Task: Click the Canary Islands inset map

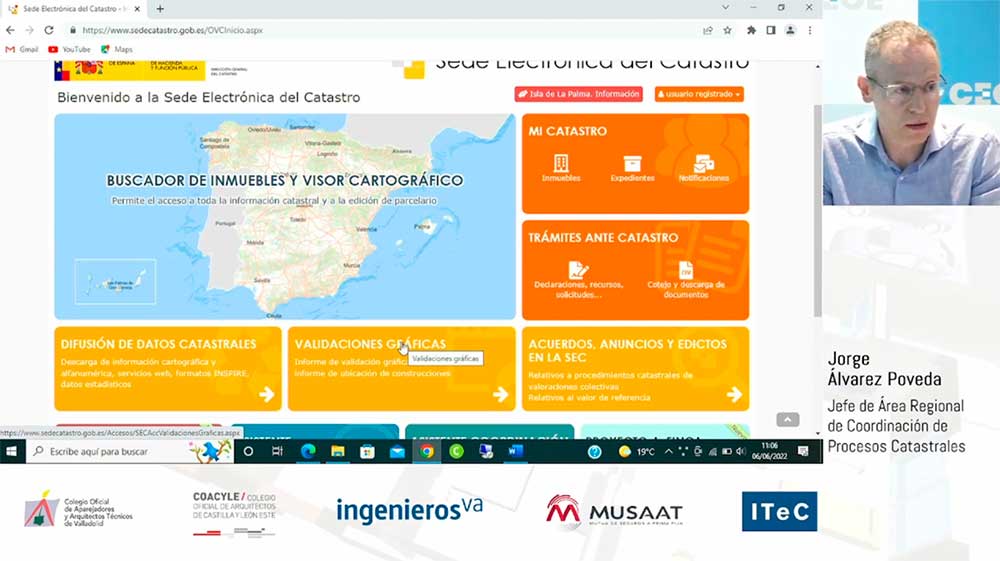Action: [x=115, y=281]
